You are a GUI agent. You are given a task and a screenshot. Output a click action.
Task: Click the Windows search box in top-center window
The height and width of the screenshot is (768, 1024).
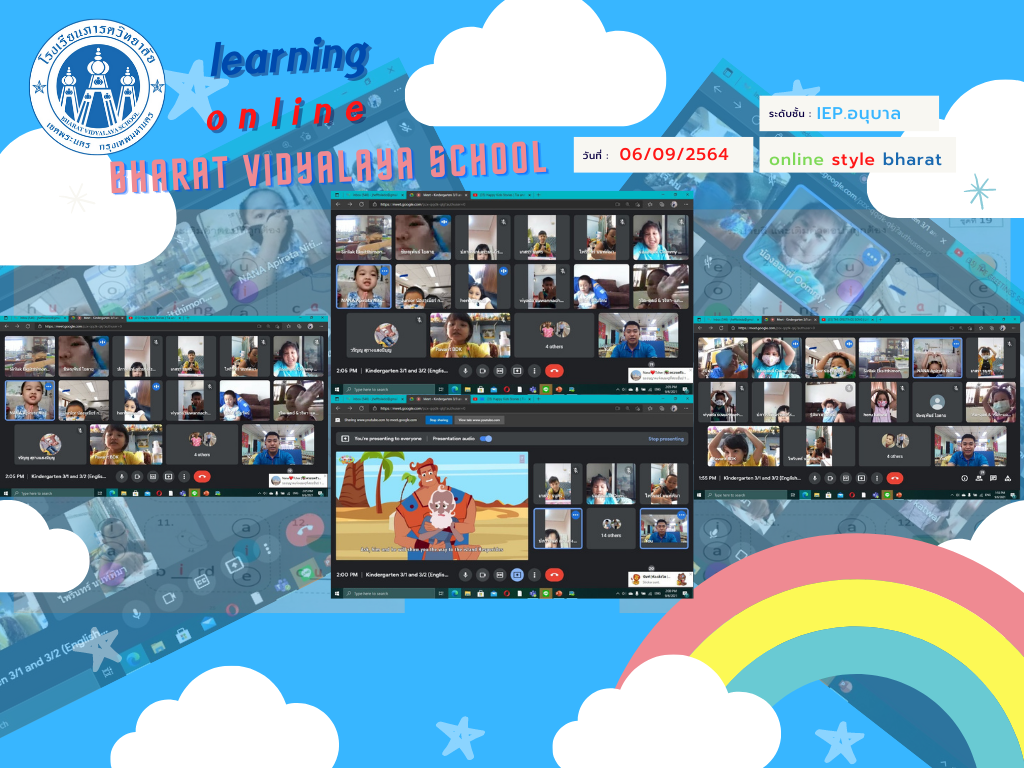point(389,389)
